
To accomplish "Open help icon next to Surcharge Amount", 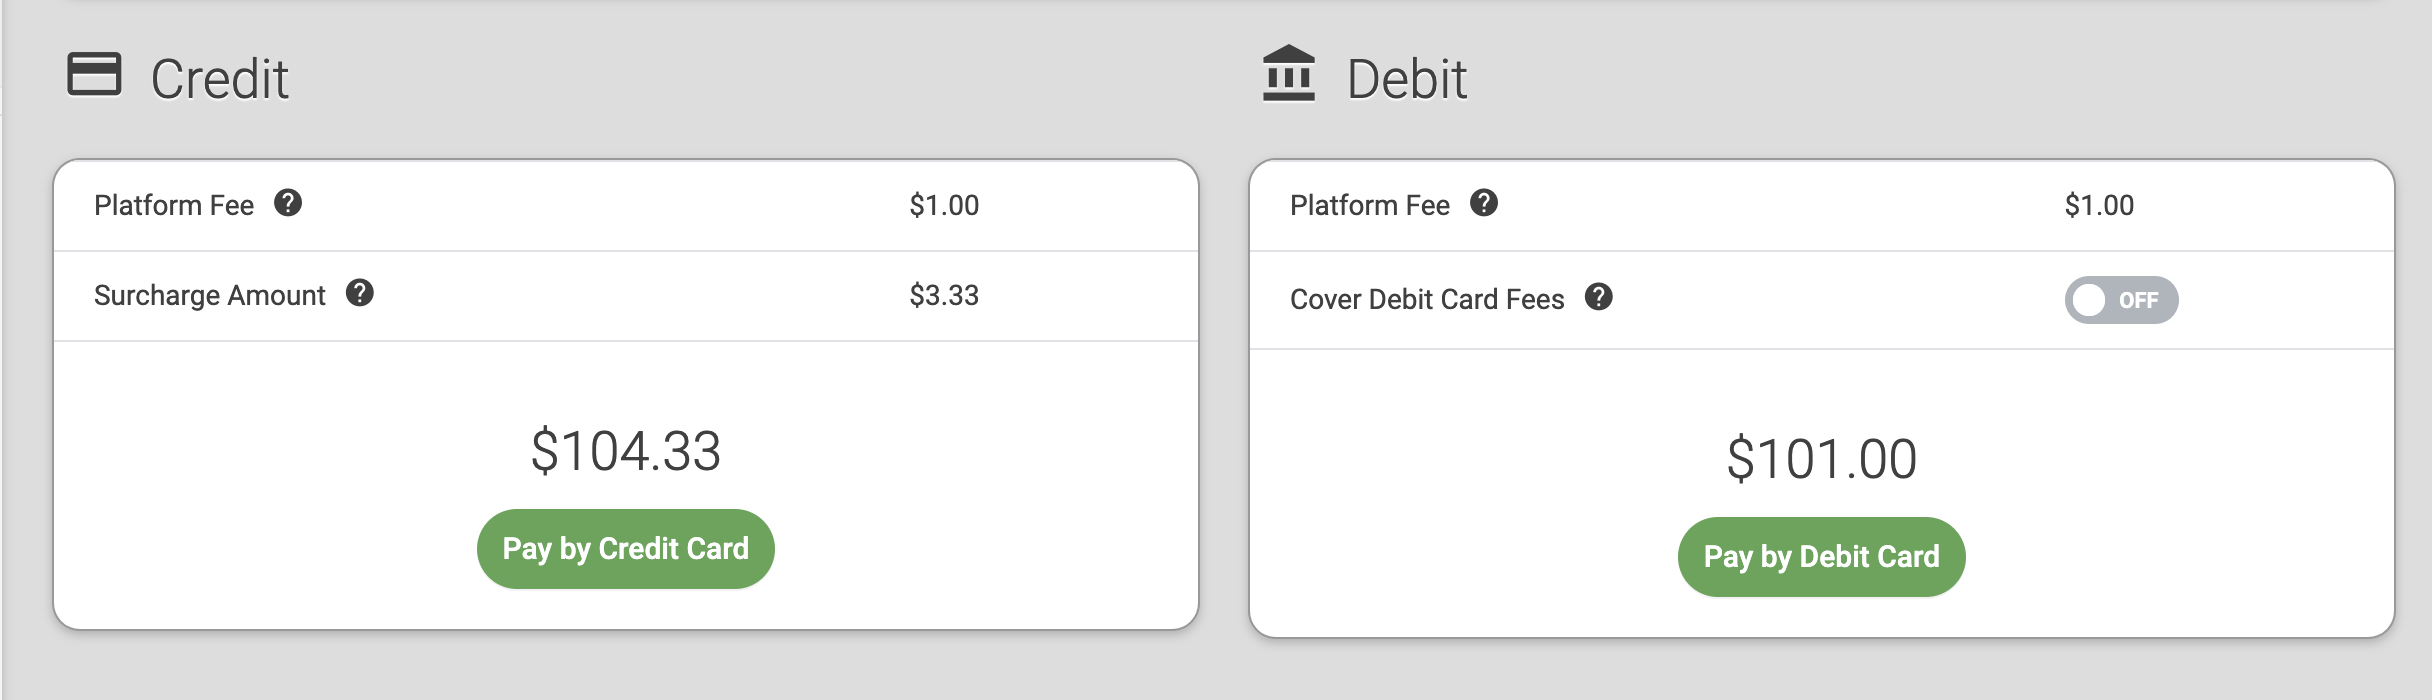I will point(360,293).
